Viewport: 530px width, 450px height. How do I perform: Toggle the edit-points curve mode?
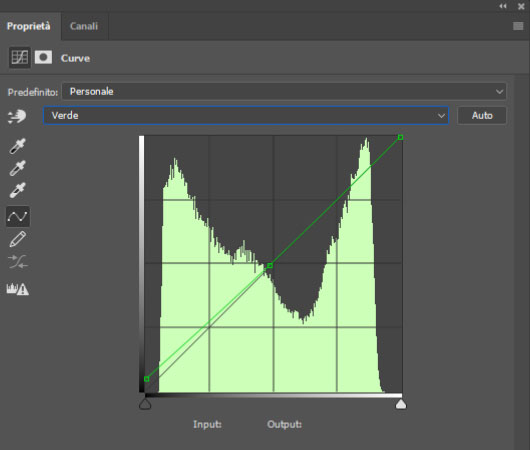tap(18, 216)
